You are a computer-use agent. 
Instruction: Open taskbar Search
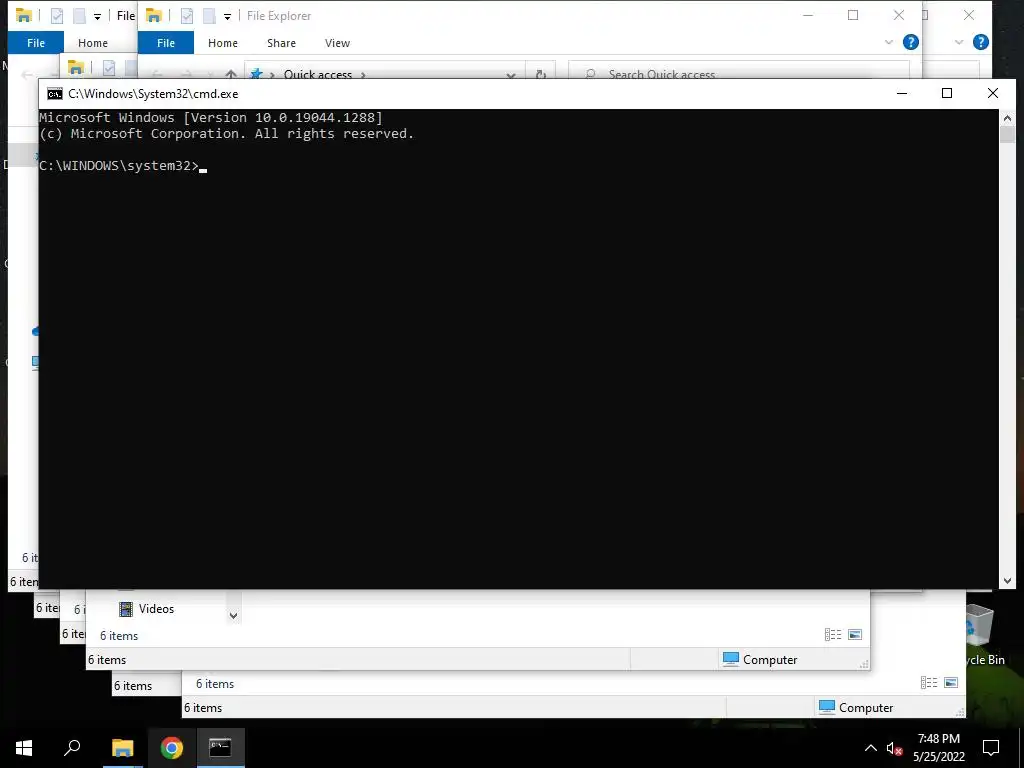tap(72, 748)
